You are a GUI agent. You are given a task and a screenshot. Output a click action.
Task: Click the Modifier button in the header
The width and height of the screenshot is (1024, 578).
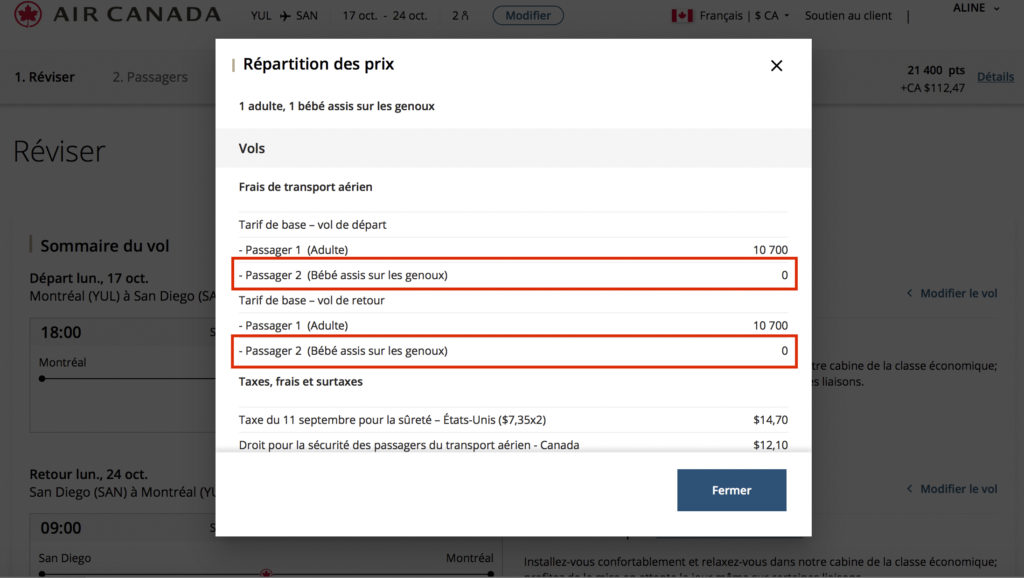(x=528, y=15)
